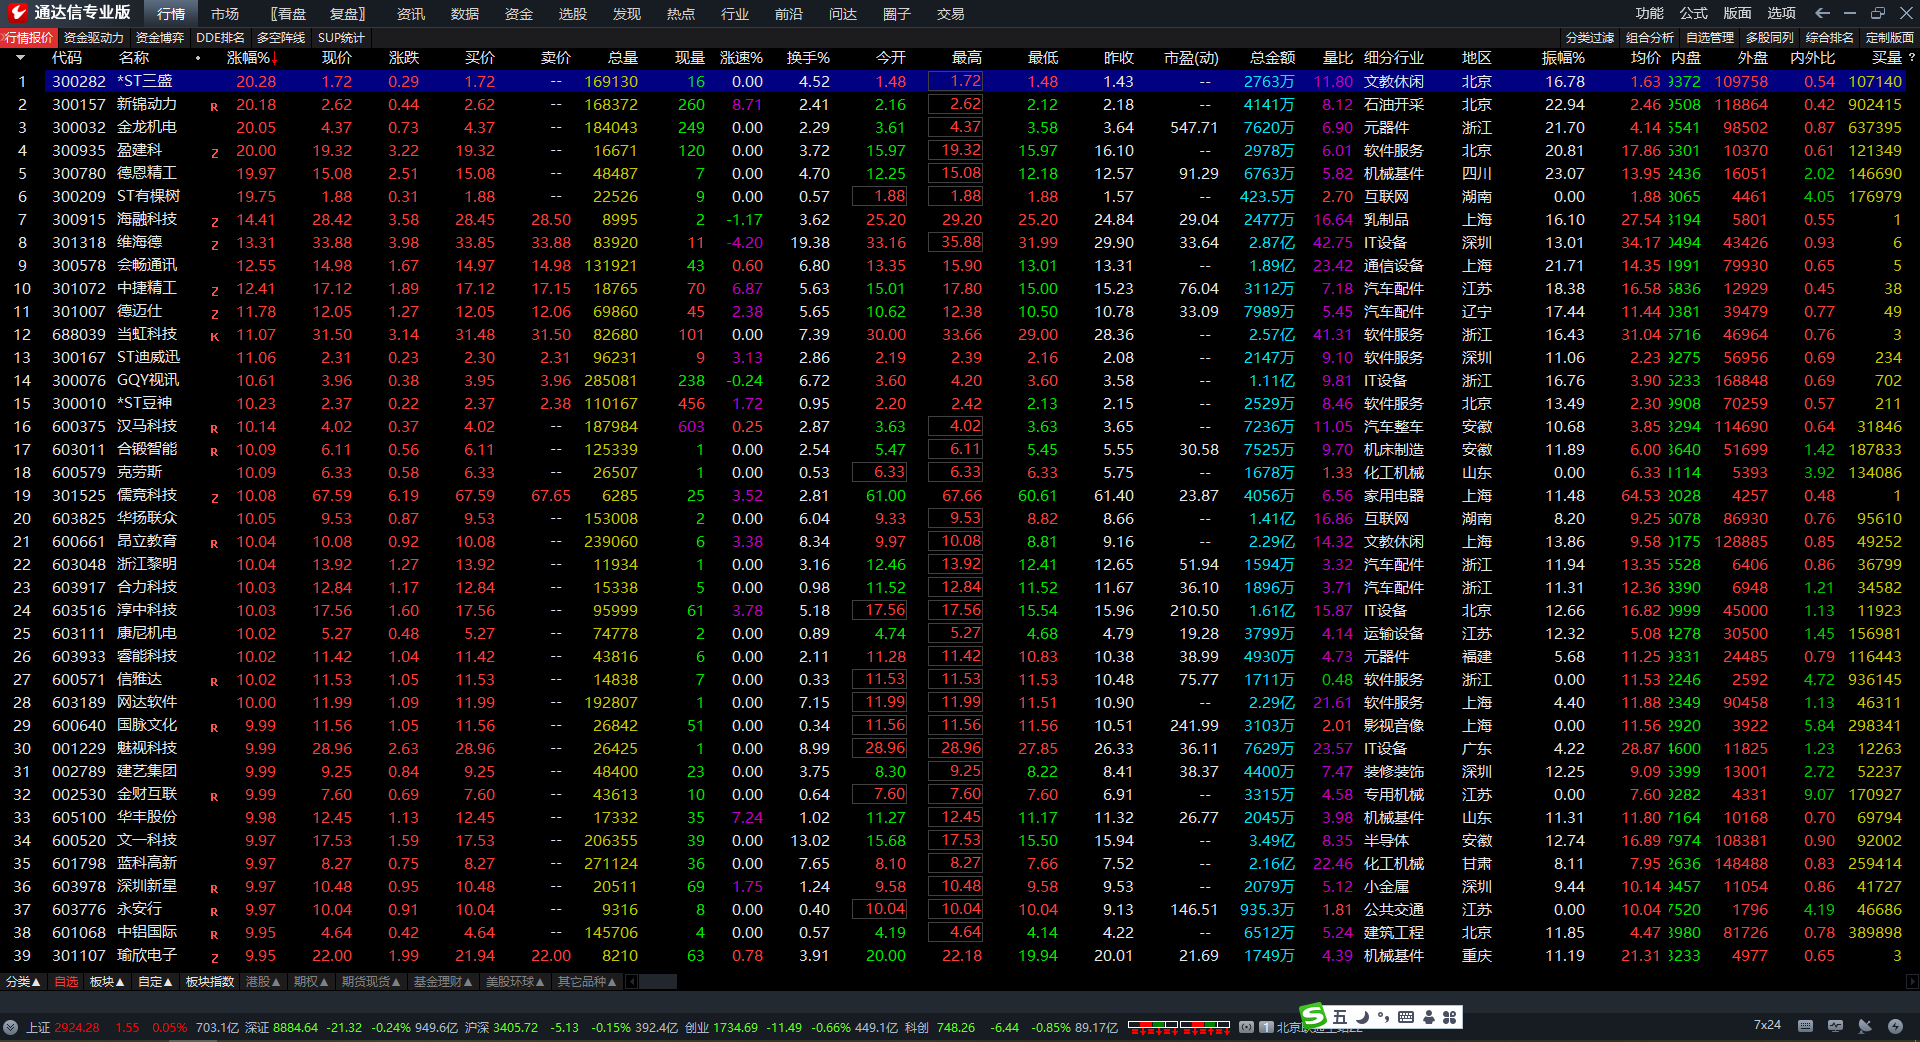Click the horizontal scrollbar after 其它品种
The image size is (1920, 1042).
click(x=658, y=982)
